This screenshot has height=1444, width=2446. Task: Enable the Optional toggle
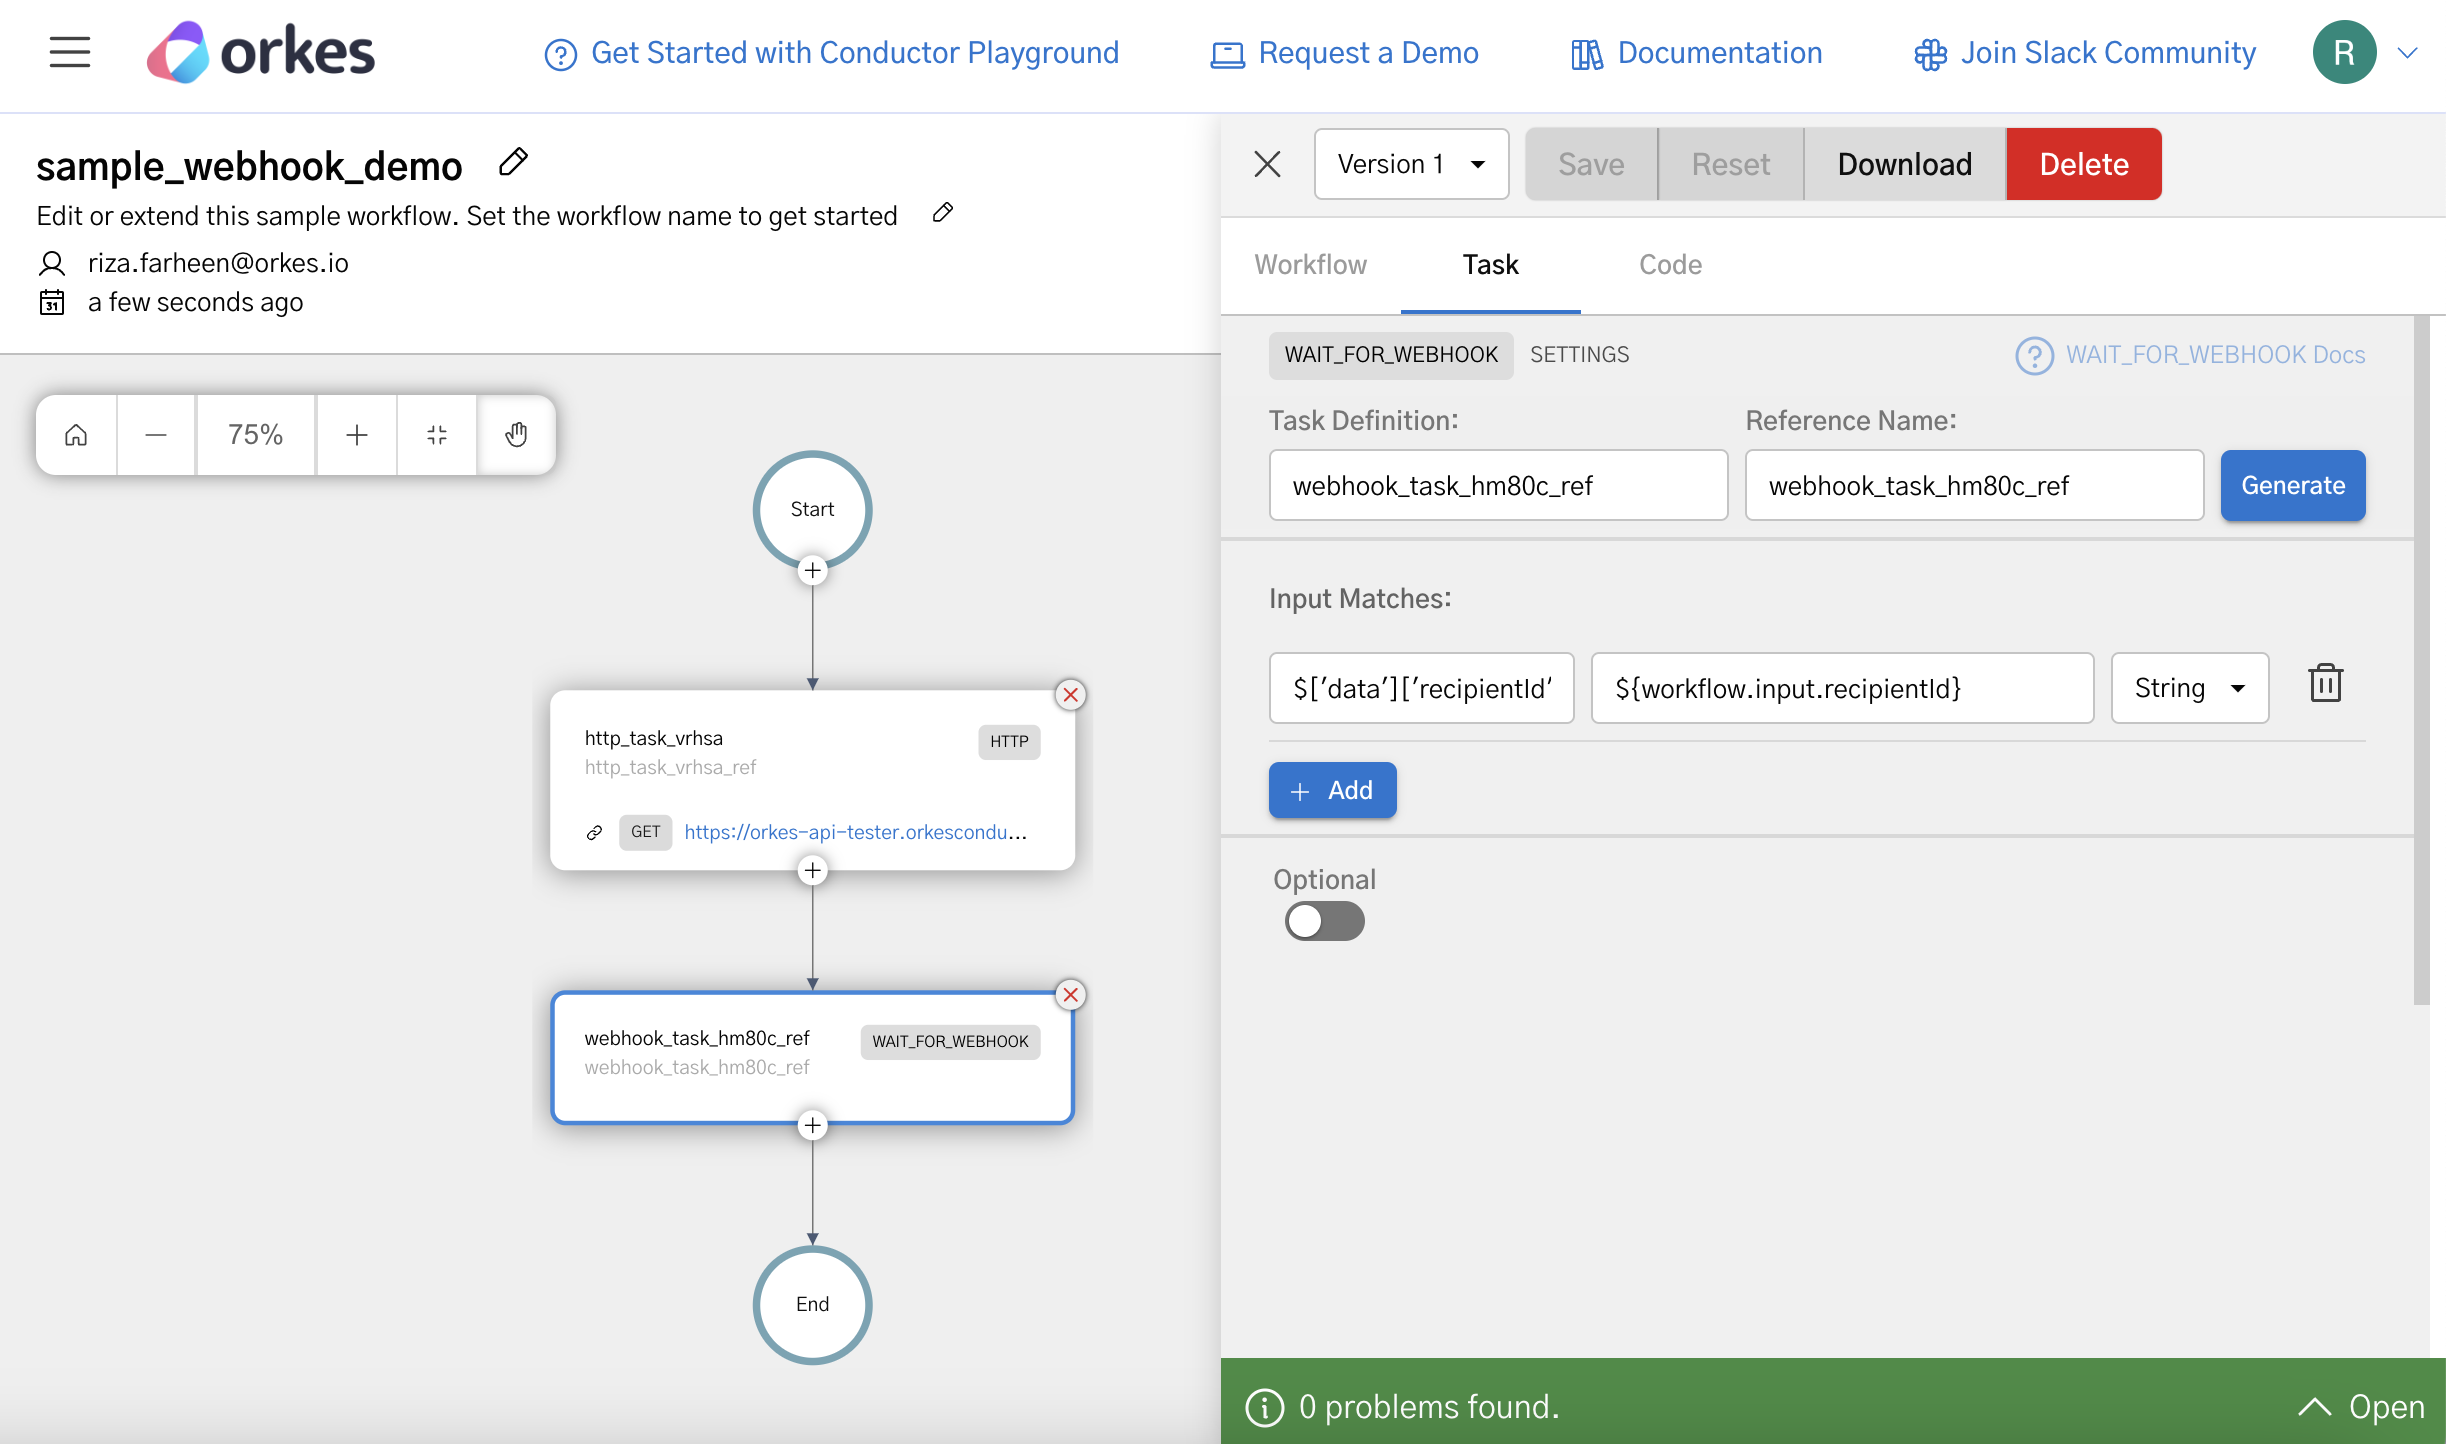(1324, 921)
